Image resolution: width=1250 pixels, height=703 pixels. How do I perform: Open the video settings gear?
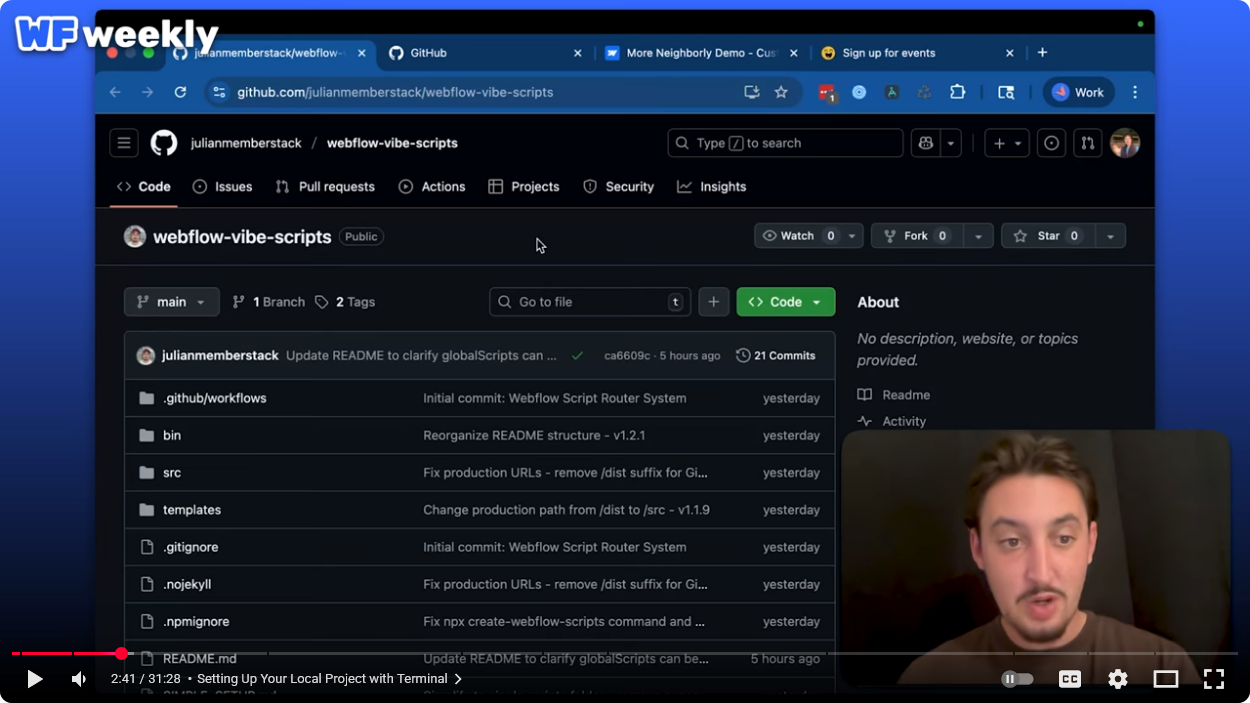click(1117, 679)
